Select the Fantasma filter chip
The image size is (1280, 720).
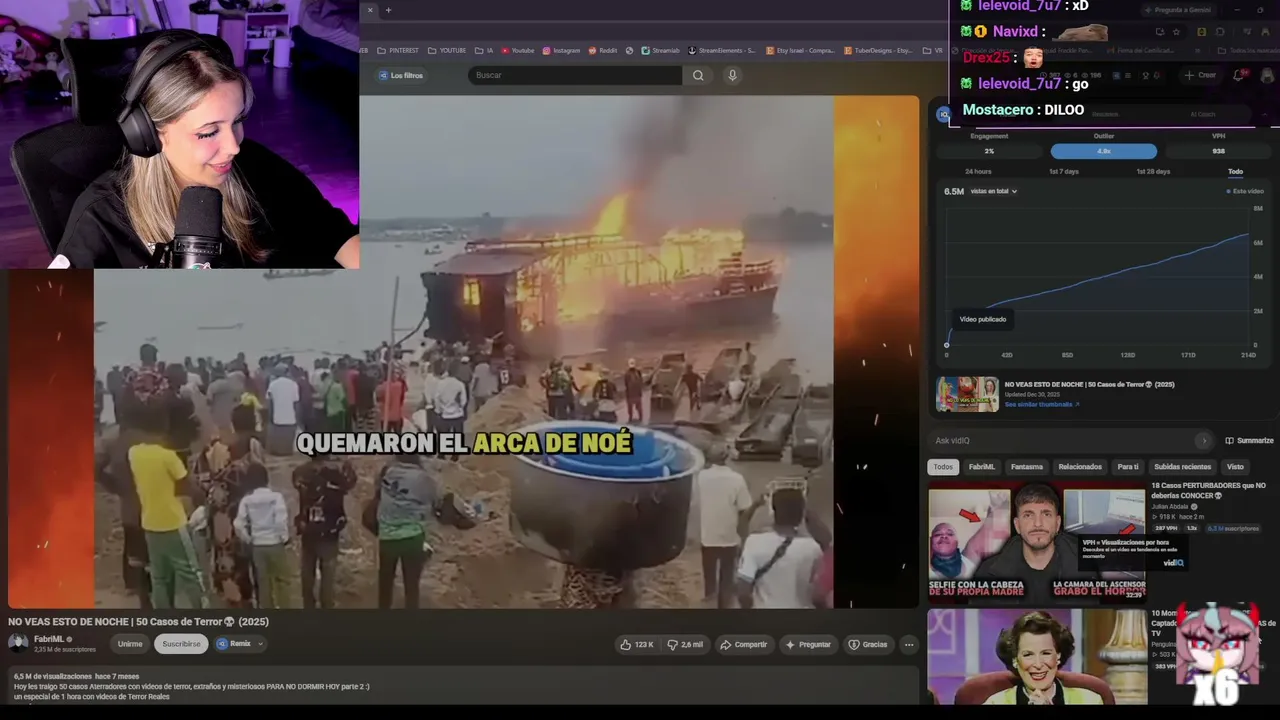coord(1027,467)
